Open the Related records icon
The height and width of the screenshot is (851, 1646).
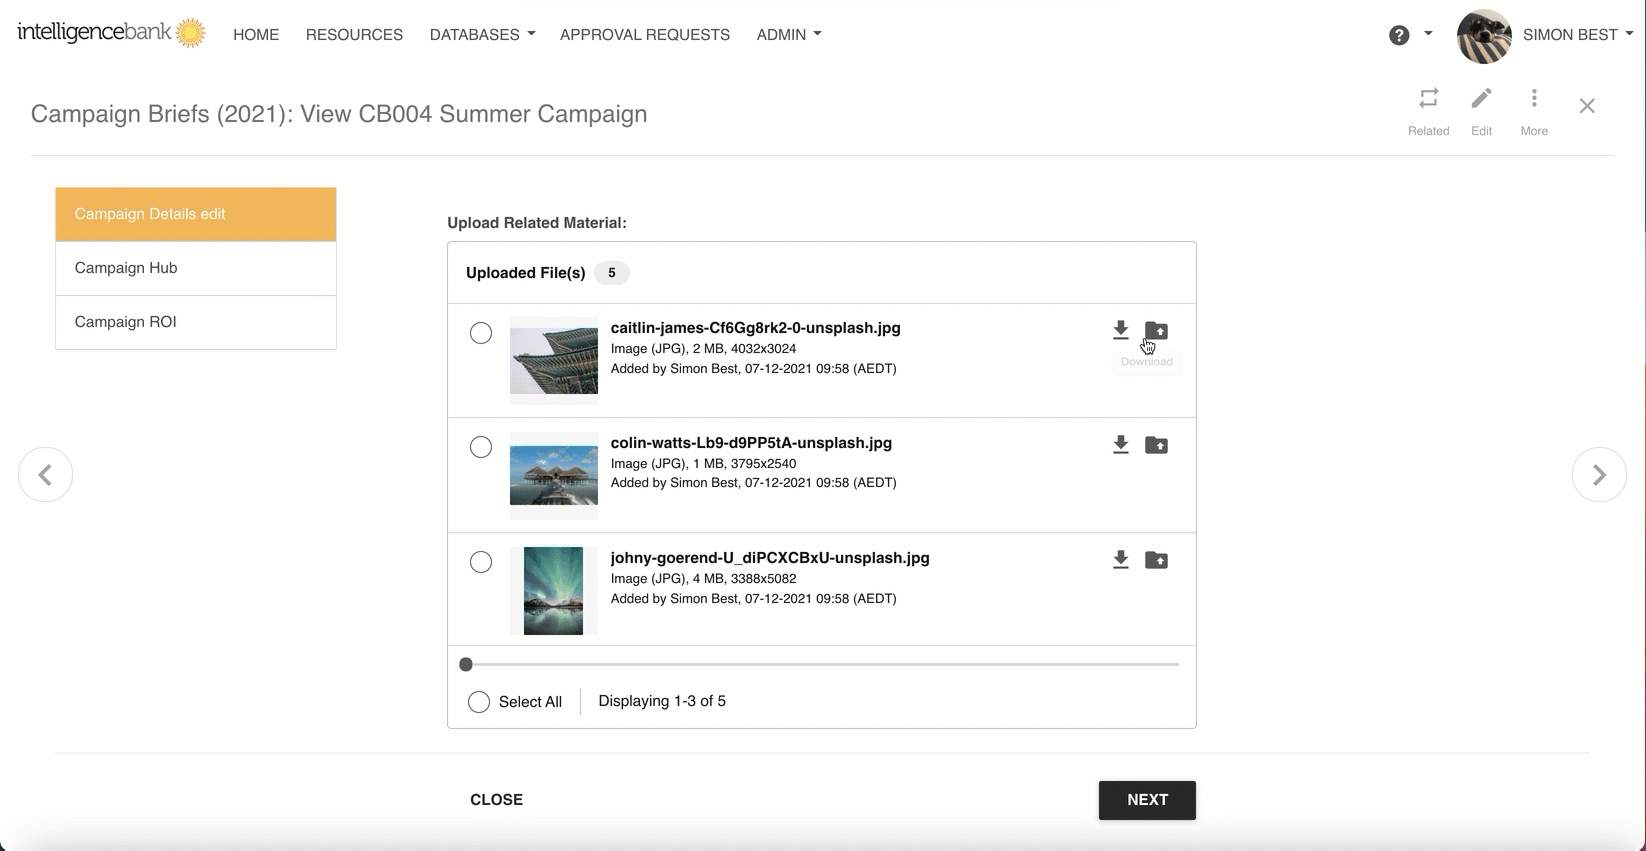click(1428, 99)
